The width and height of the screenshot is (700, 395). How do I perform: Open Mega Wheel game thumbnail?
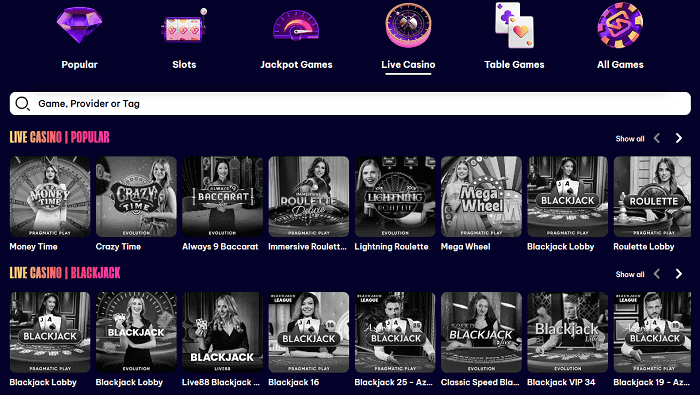(x=481, y=196)
